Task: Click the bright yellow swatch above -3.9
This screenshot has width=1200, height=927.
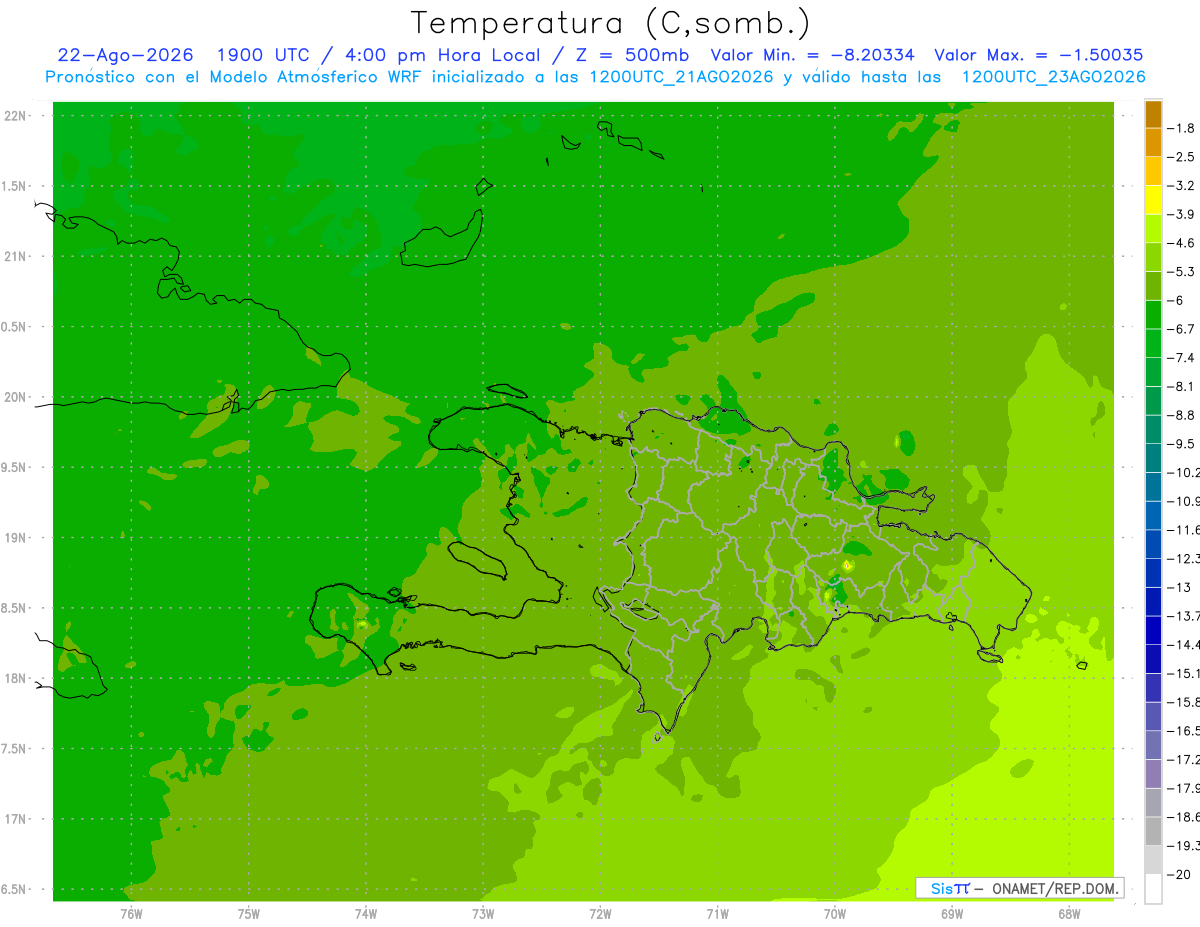Action: pyautogui.click(x=1153, y=200)
